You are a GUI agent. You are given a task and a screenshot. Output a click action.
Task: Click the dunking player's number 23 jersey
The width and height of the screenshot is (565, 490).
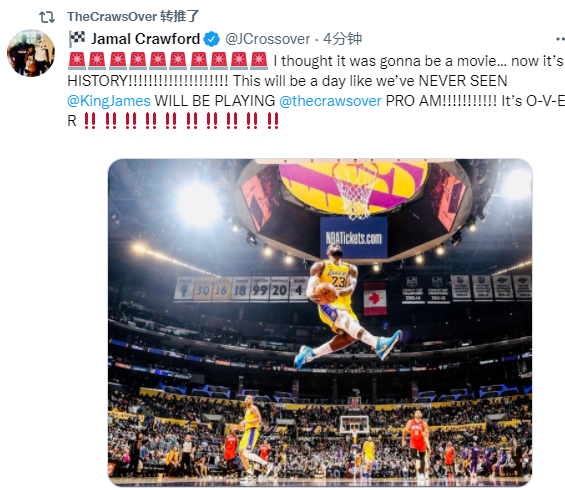pos(337,281)
